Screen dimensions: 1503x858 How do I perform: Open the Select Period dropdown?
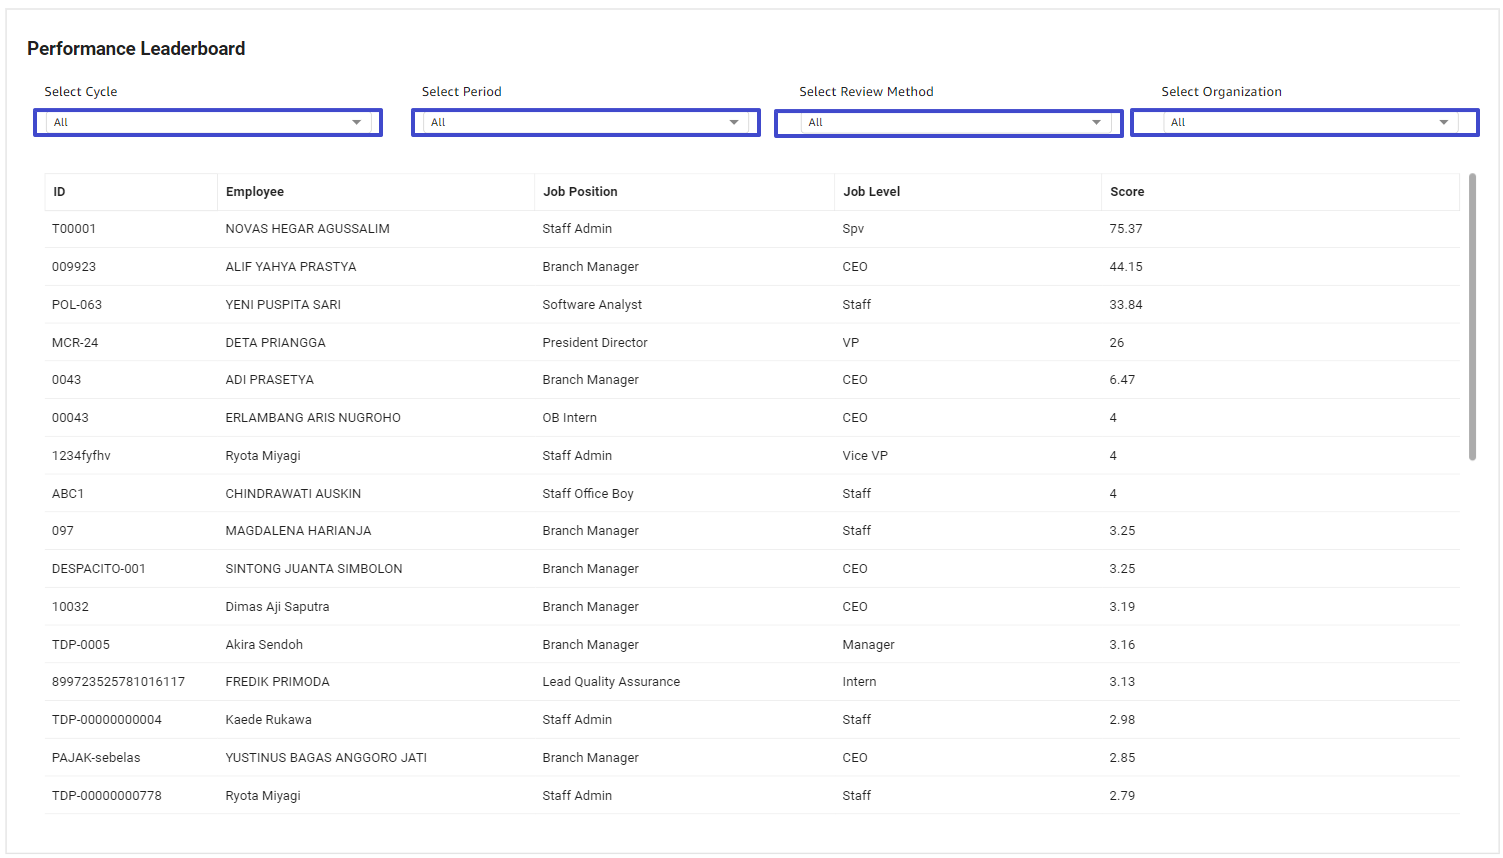[x=586, y=122]
